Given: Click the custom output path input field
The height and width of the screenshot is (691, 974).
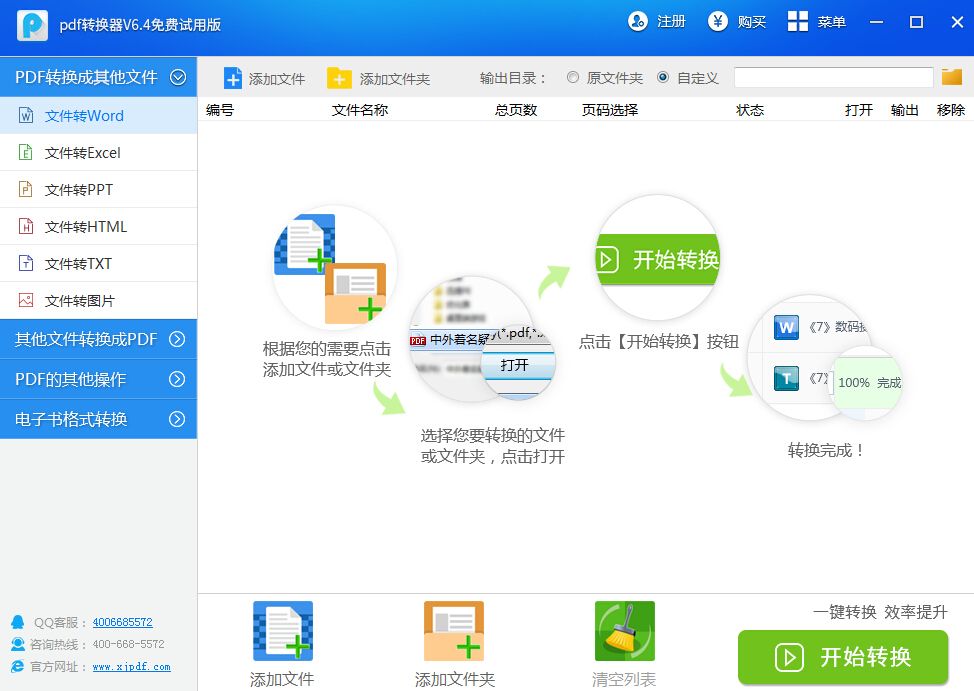Looking at the screenshot, I should pos(833,77).
